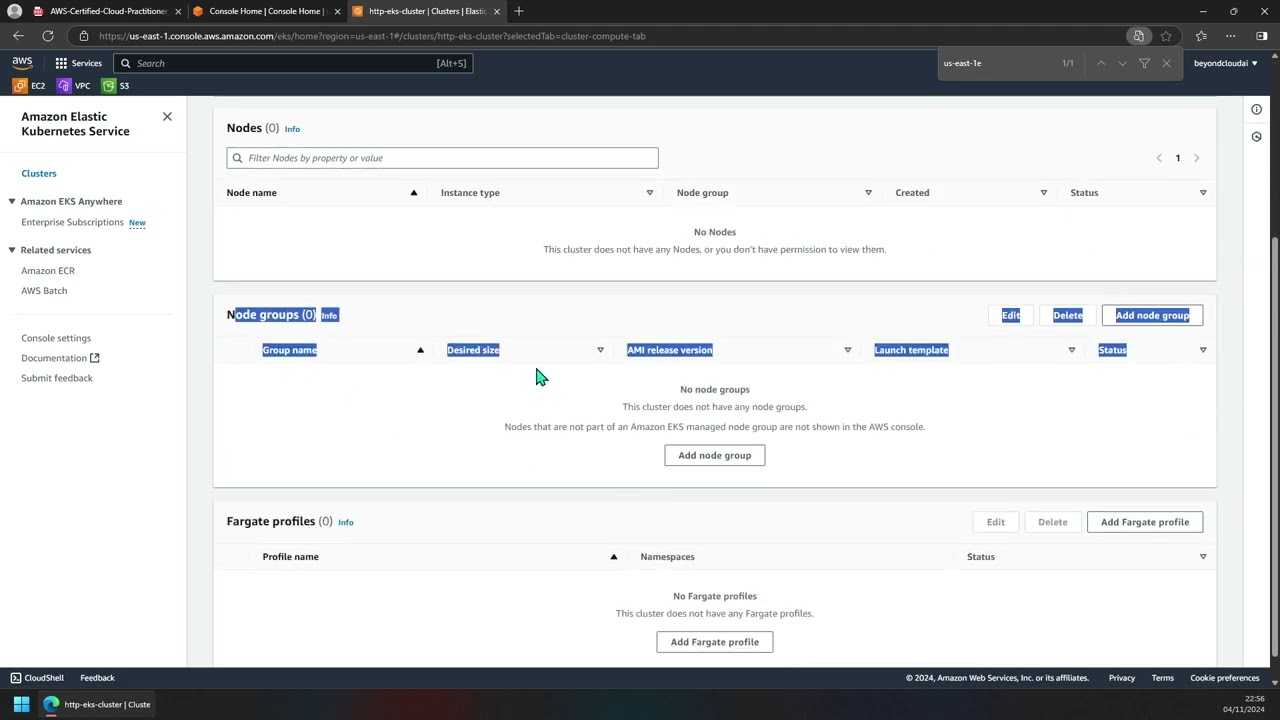Open the Edge http-eks-cluster taskbar item

click(x=97, y=704)
